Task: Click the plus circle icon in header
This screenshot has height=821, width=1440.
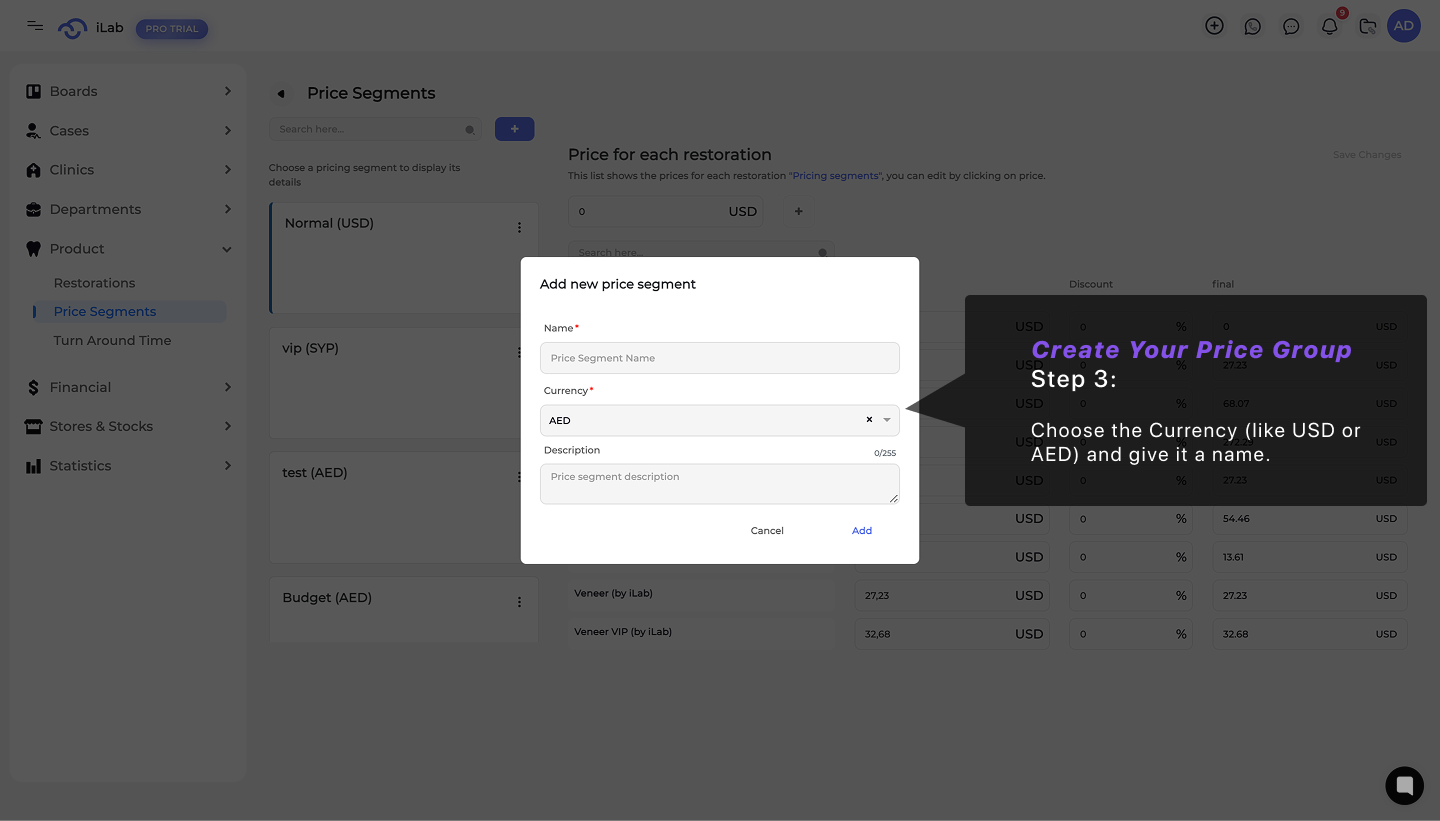Action: pyautogui.click(x=1214, y=26)
